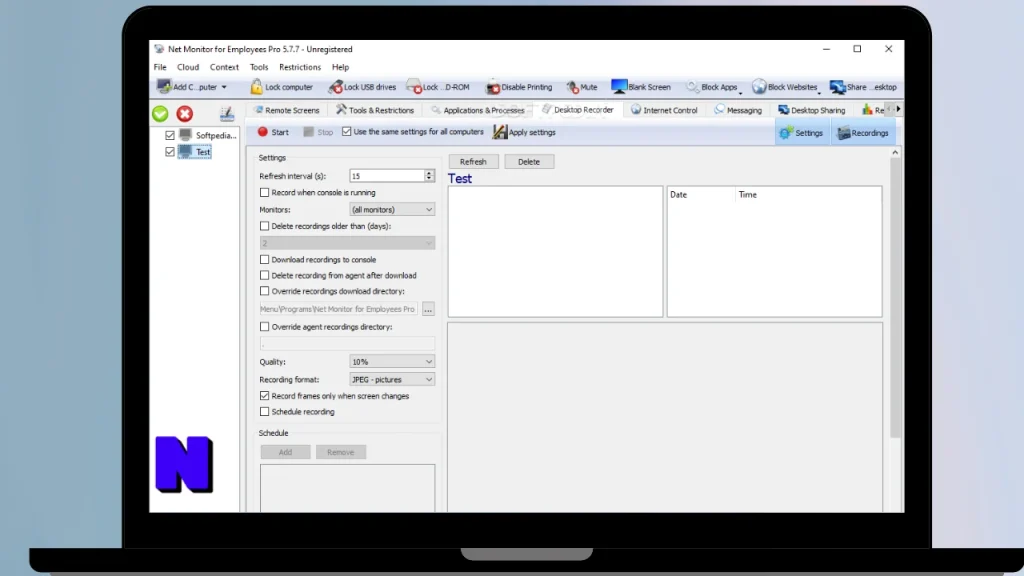The width and height of the screenshot is (1024, 576).
Task: Select the Softpedia computer icon in list
Action: pyautogui.click(x=185, y=135)
